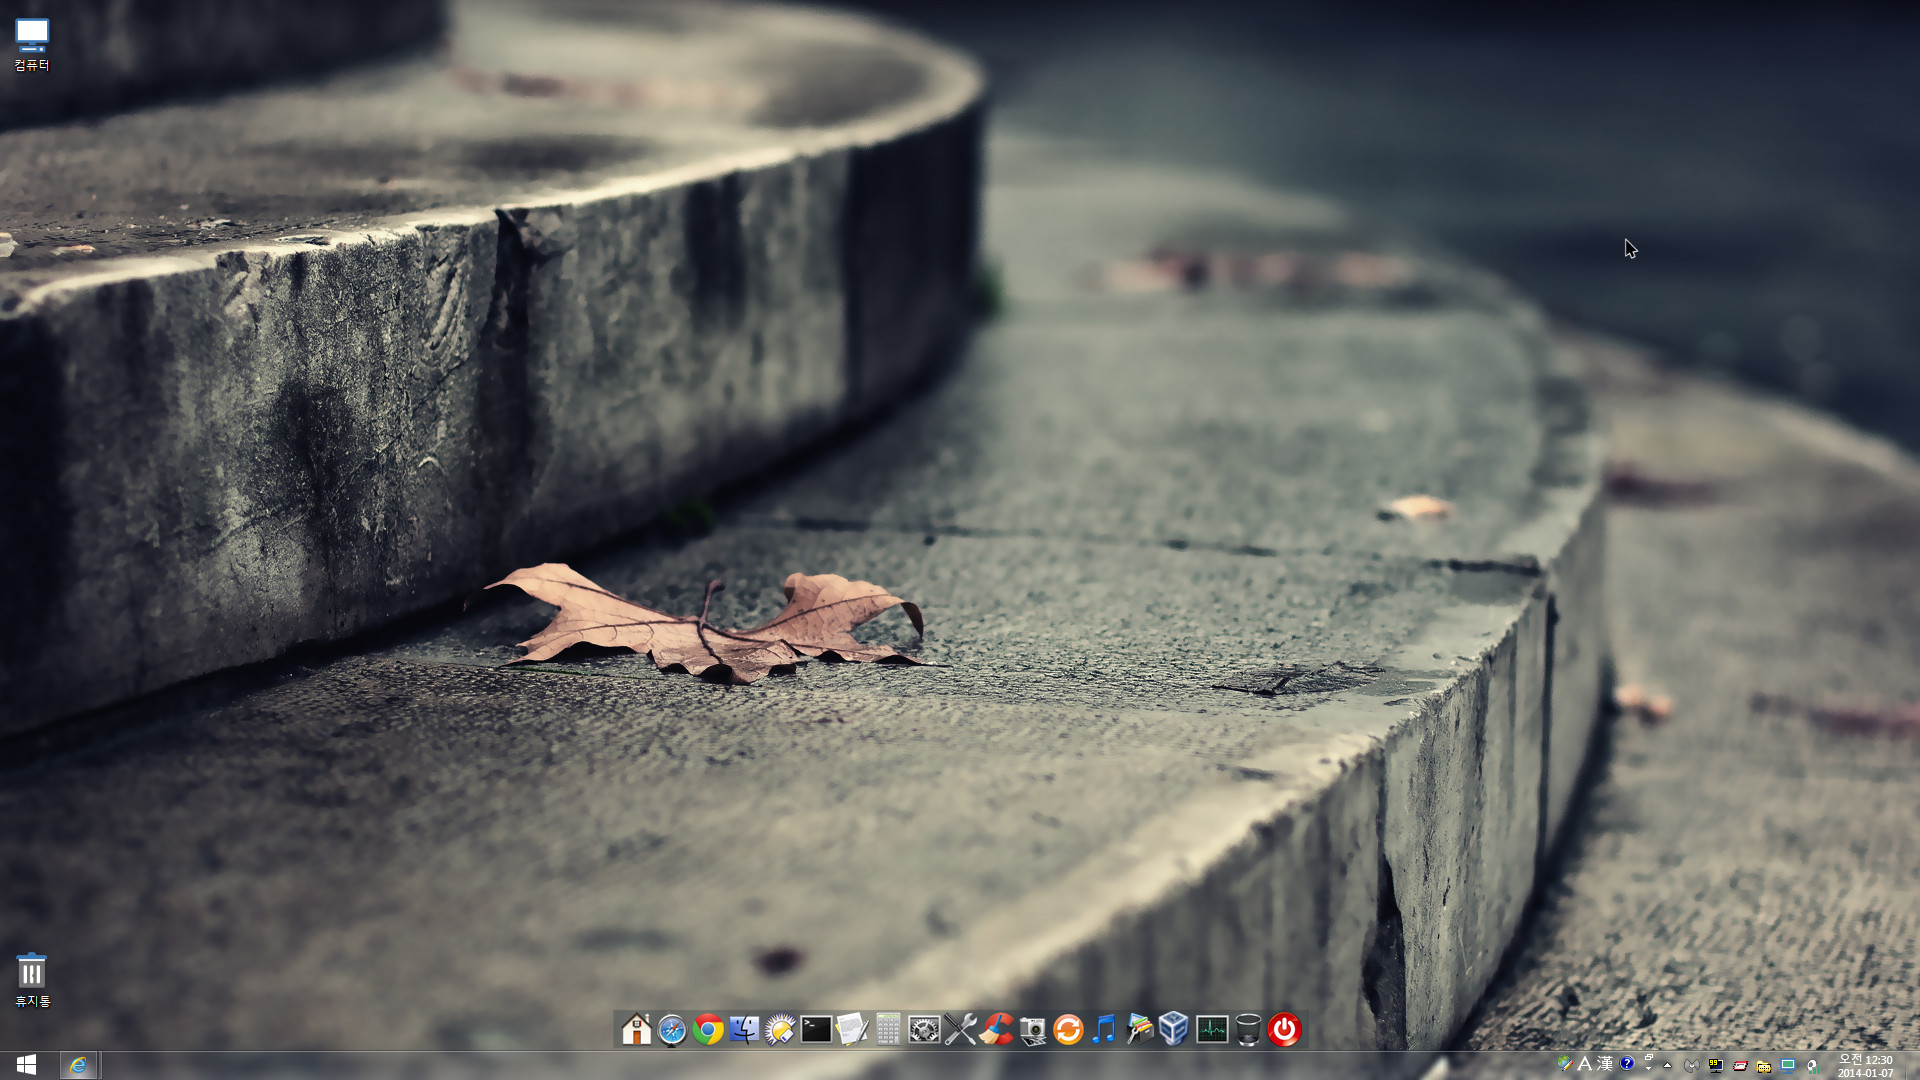
Task: Open the Windows Start button
Action: [x=27, y=1065]
